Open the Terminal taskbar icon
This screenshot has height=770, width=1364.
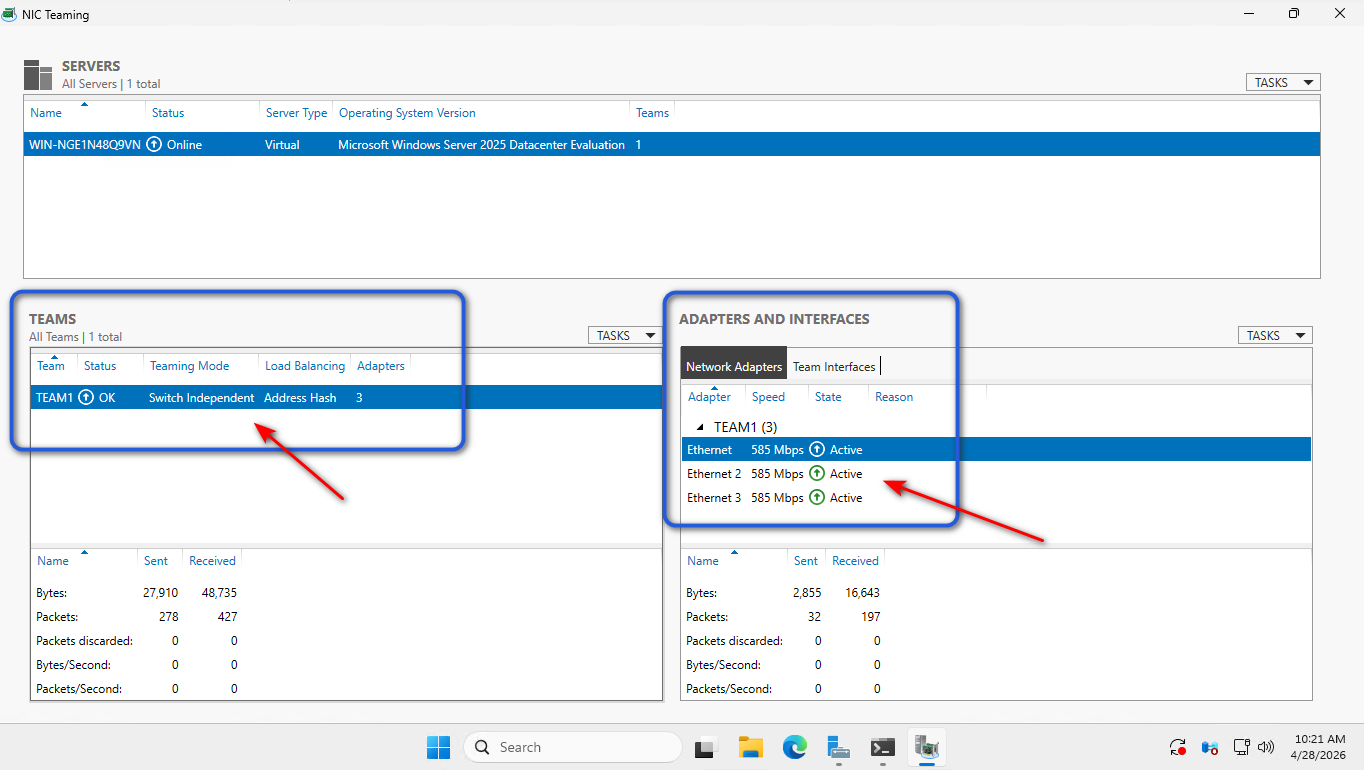882,747
